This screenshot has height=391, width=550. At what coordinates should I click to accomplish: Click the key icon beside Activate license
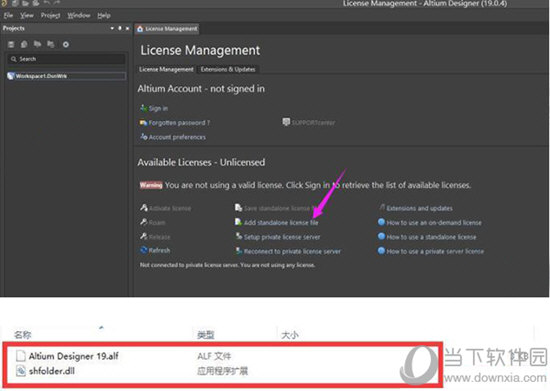tap(144, 208)
